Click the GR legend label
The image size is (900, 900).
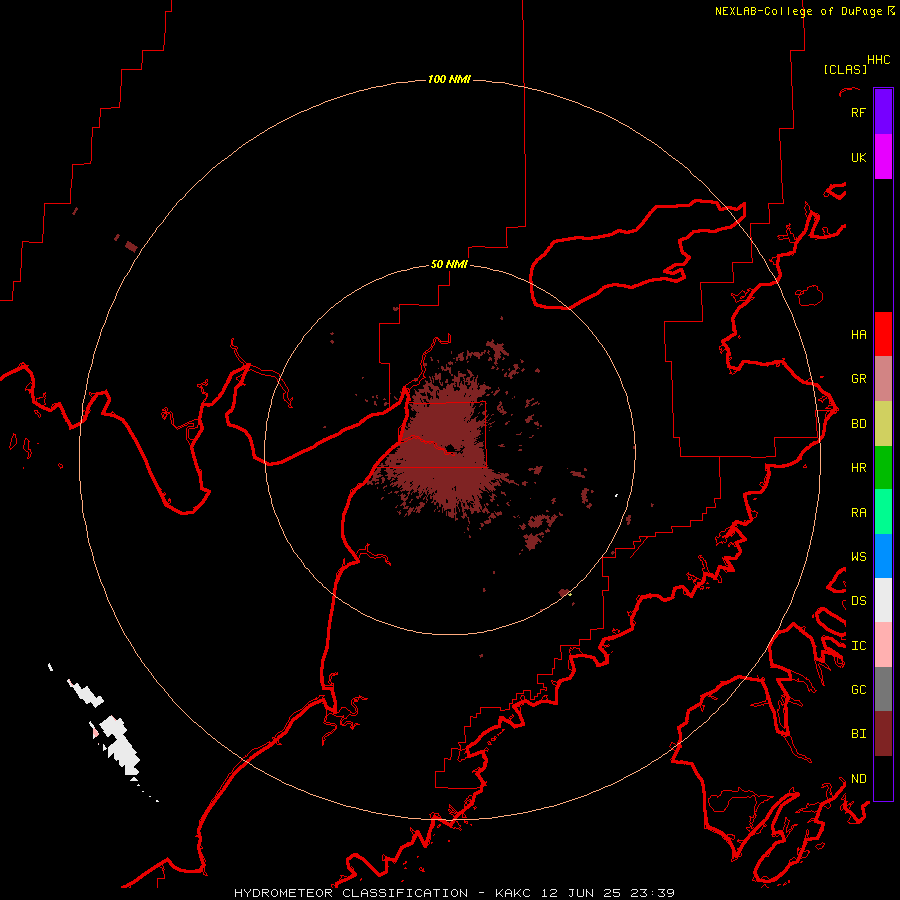(x=858, y=379)
